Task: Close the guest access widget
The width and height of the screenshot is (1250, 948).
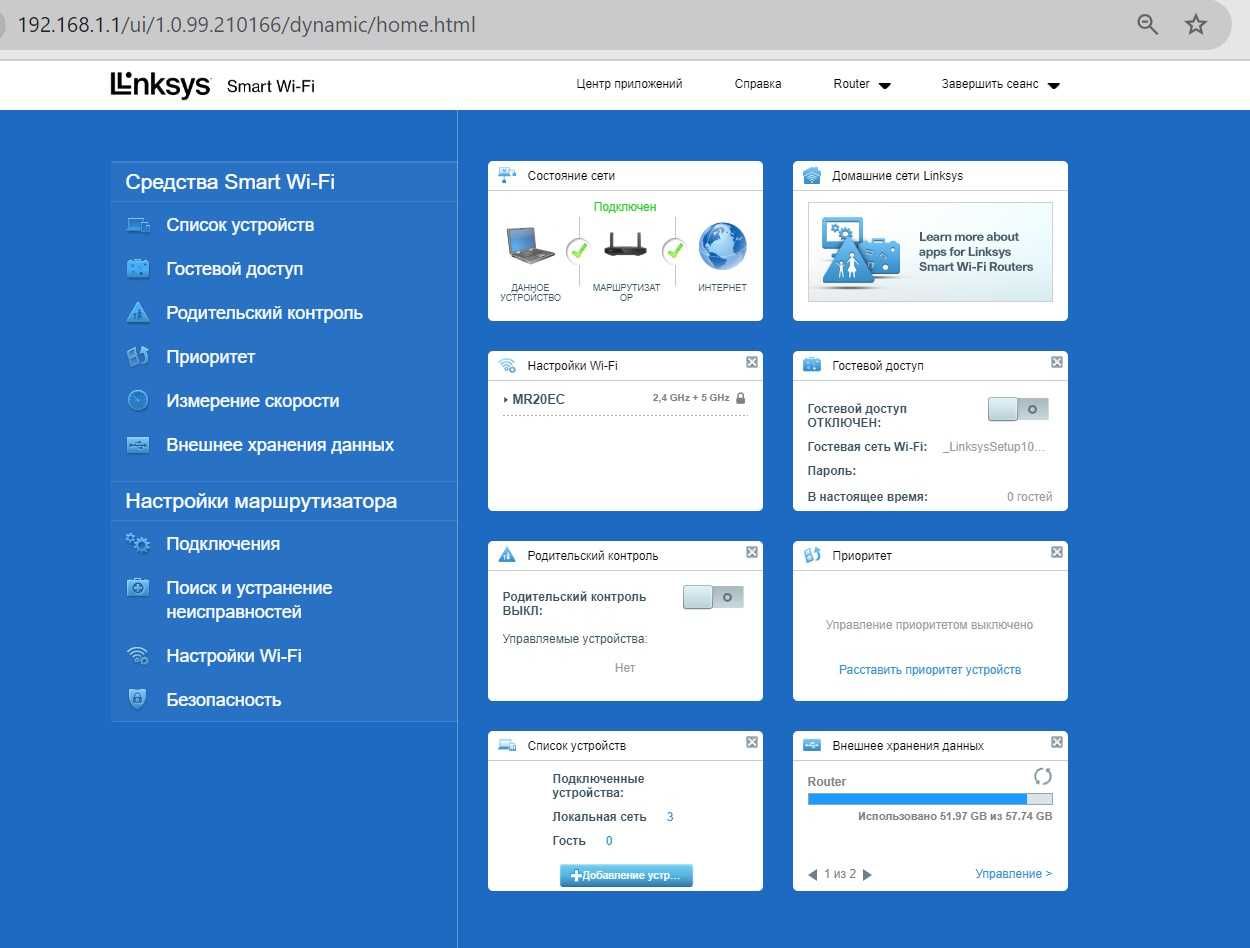Action: (x=1057, y=362)
